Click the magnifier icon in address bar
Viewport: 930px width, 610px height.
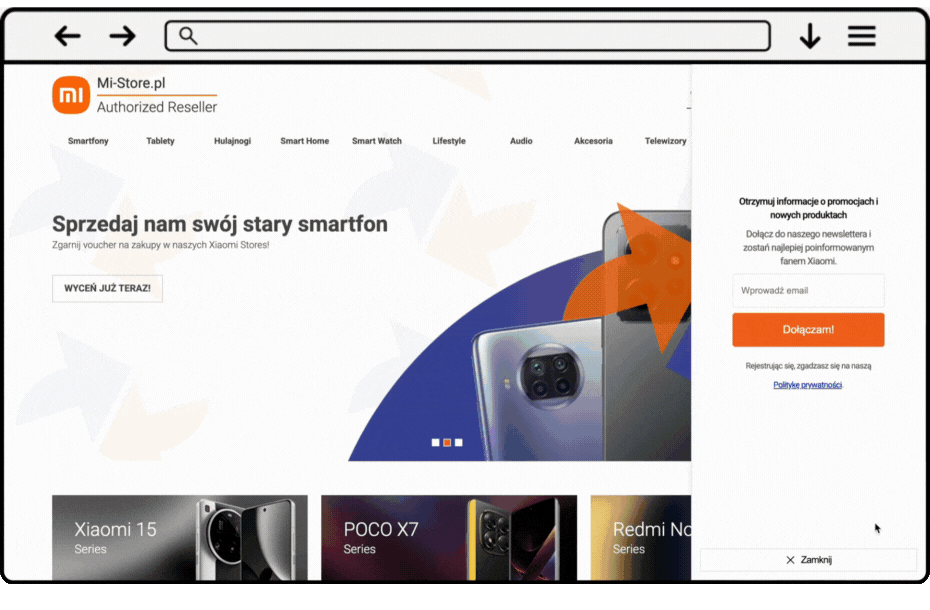click(x=188, y=36)
